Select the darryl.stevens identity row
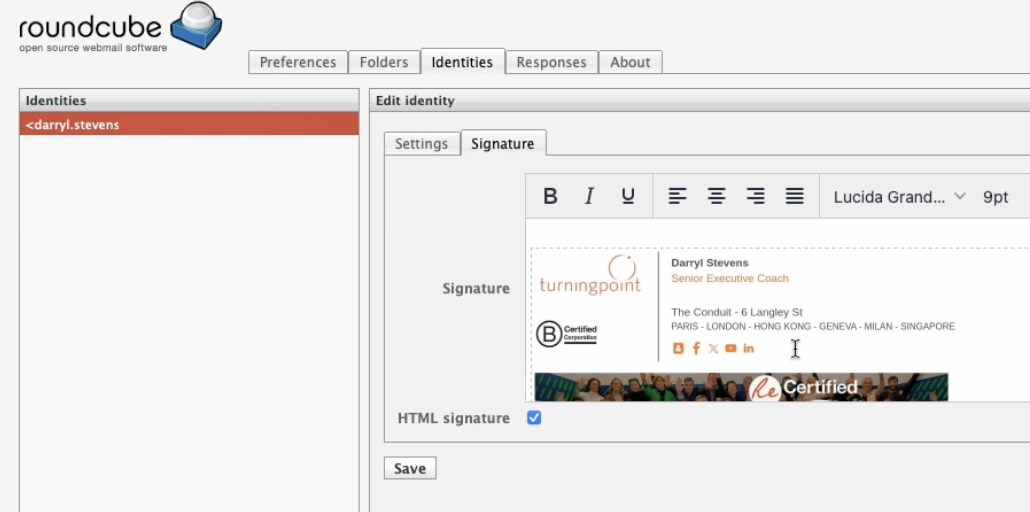Viewport: 1030px width, 512px height. (x=189, y=124)
